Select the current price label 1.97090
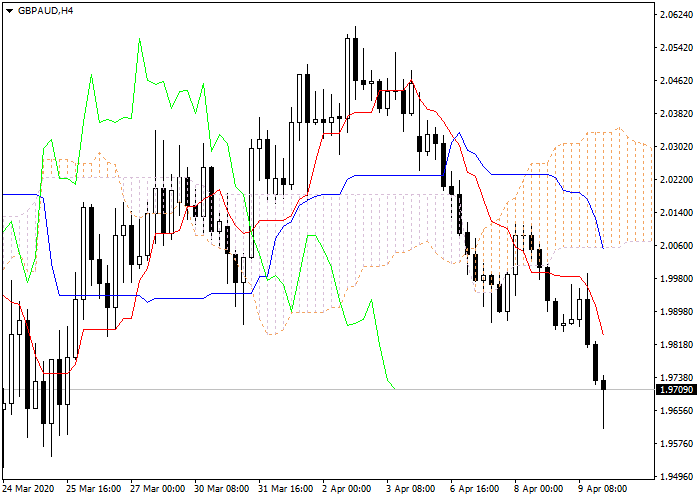 coord(677,390)
